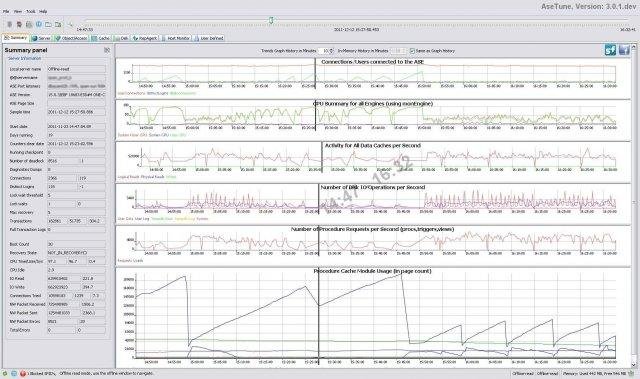This screenshot has width=640, height=379.
Task: Click the blue round toolbar icon
Action: tap(39, 24)
